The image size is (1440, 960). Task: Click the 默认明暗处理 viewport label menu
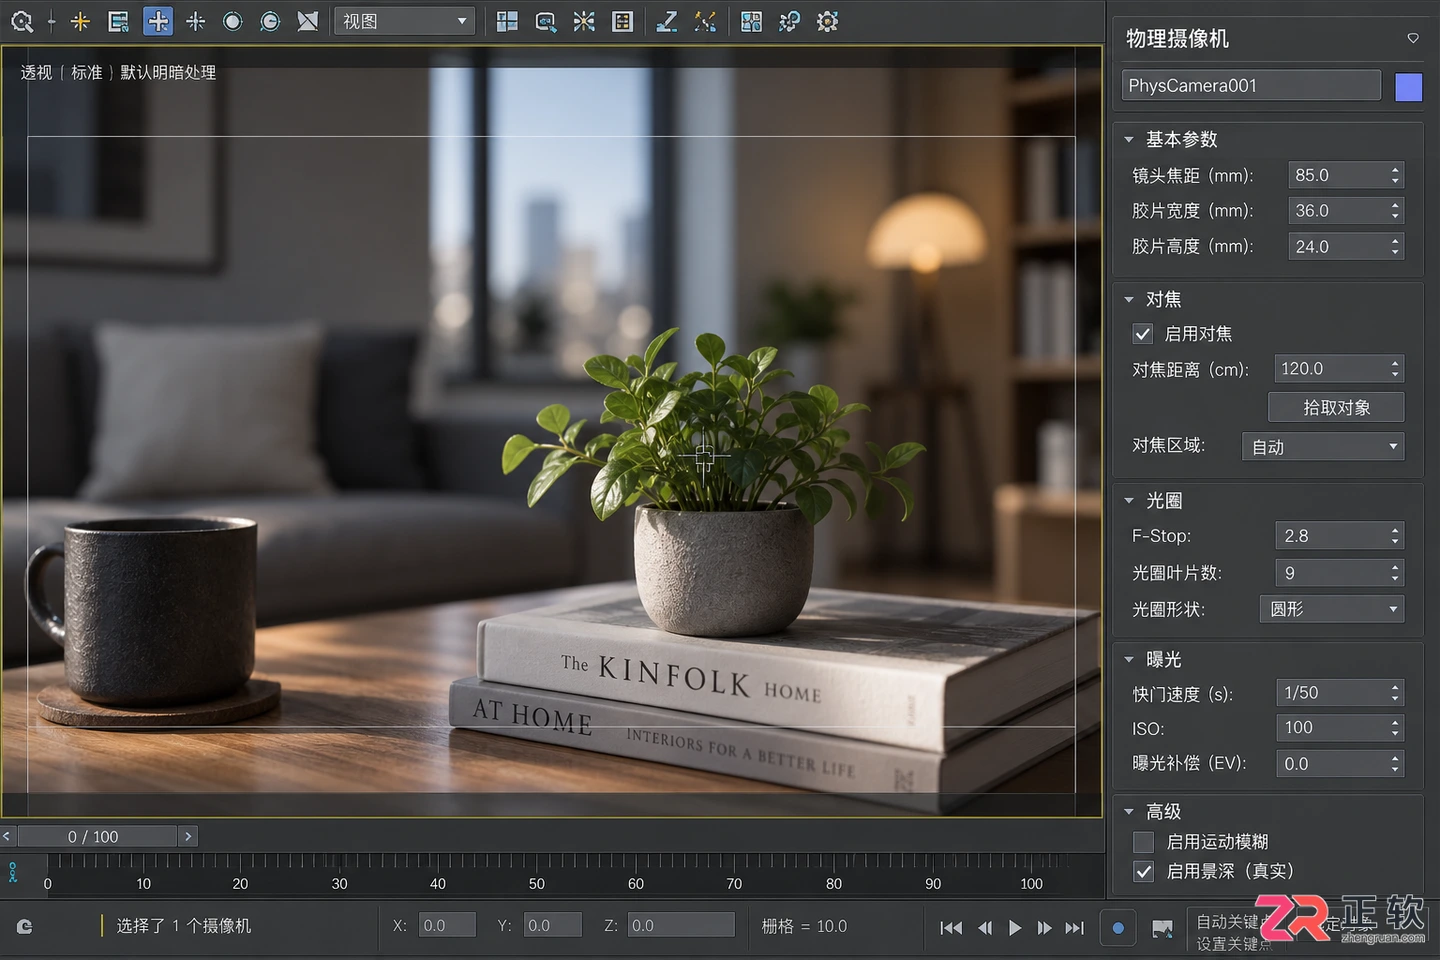(168, 72)
